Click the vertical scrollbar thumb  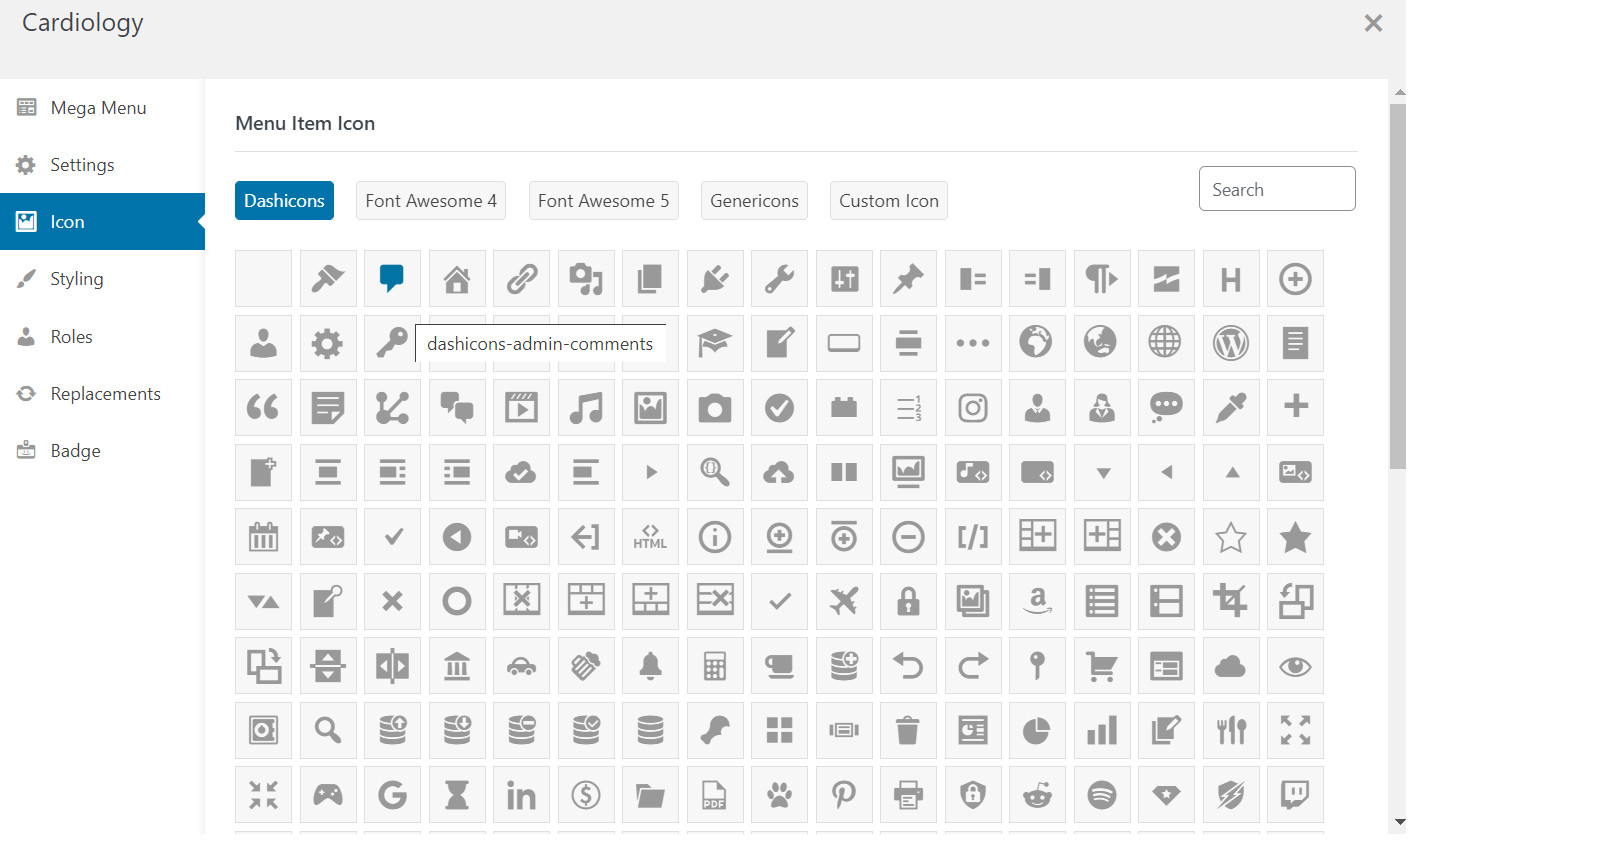(1398, 286)
